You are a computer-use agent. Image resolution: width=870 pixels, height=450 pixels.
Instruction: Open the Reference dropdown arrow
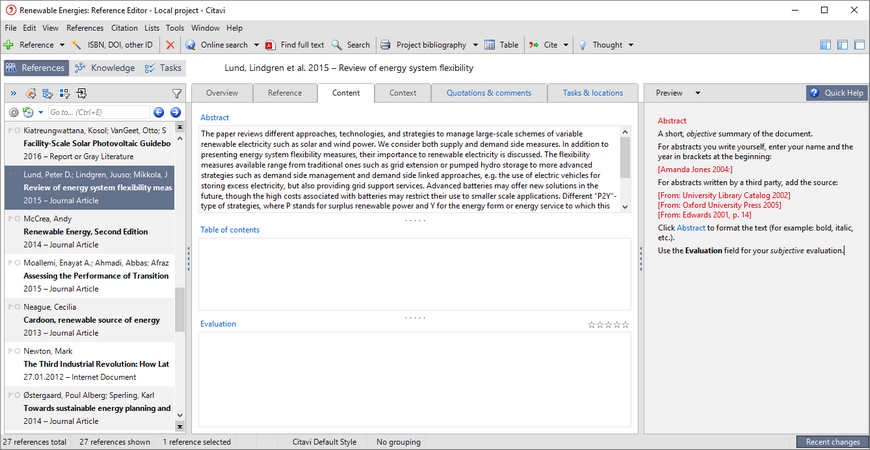coord(62,45)
